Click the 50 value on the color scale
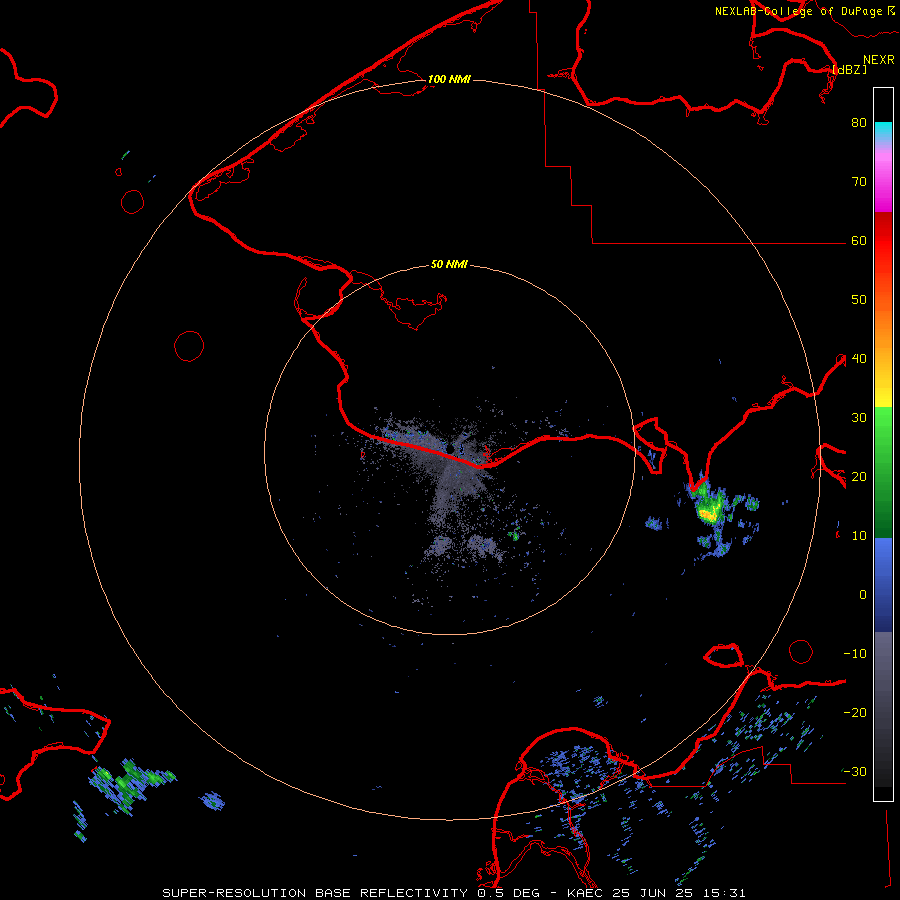Viewport: 900px width, 900px height. click(x=859, y=300)
